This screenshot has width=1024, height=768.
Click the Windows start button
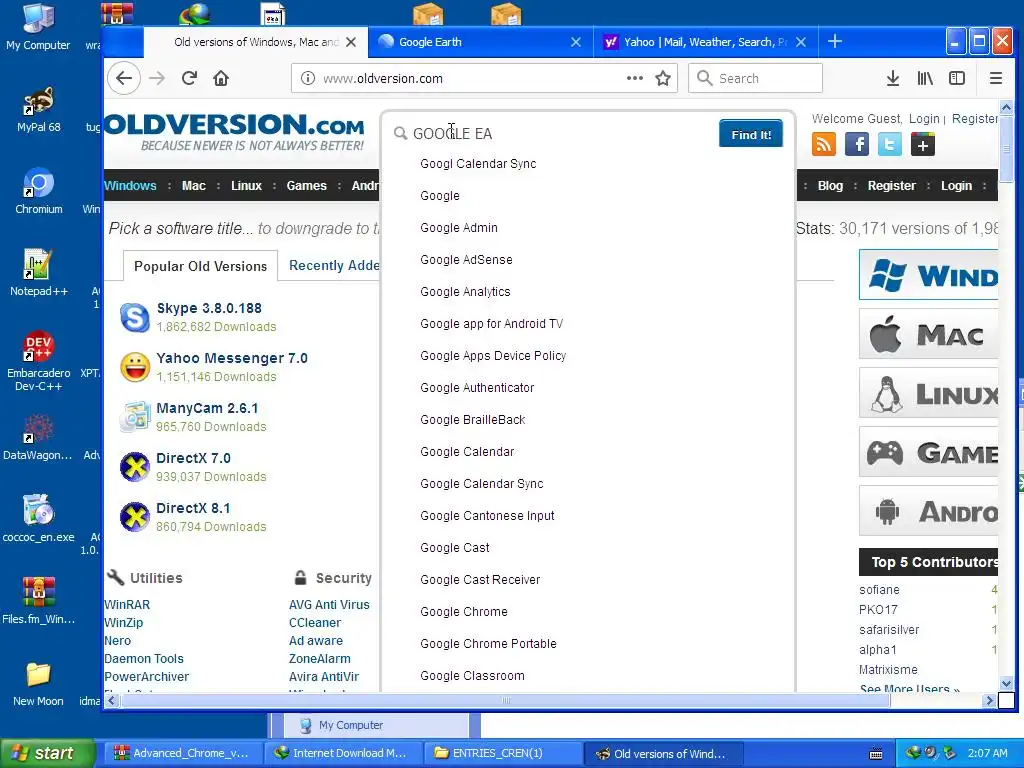coord(47,753)
